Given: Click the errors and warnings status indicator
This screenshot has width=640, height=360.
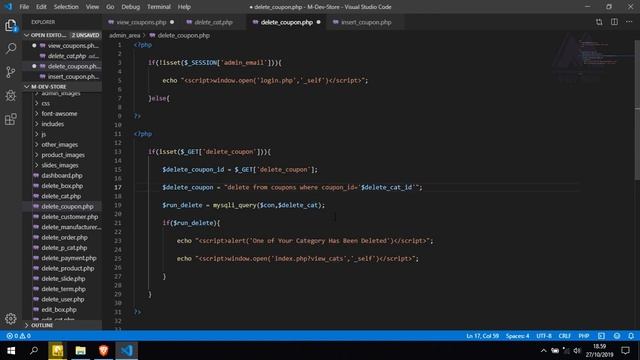Looking at the screenshot, I should pyautogui.click(x=19, y=336).
